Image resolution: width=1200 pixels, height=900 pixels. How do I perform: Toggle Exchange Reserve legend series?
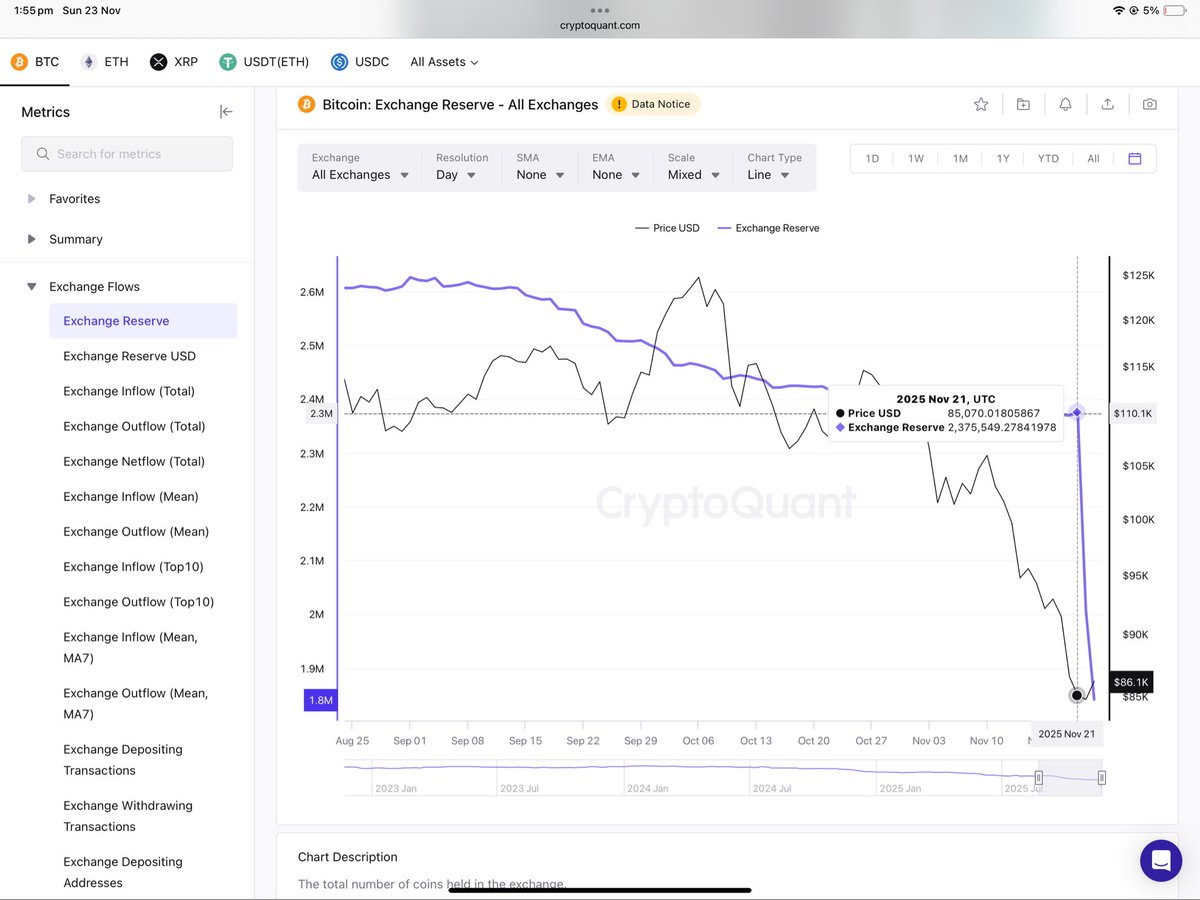click(x=769, y=228)
